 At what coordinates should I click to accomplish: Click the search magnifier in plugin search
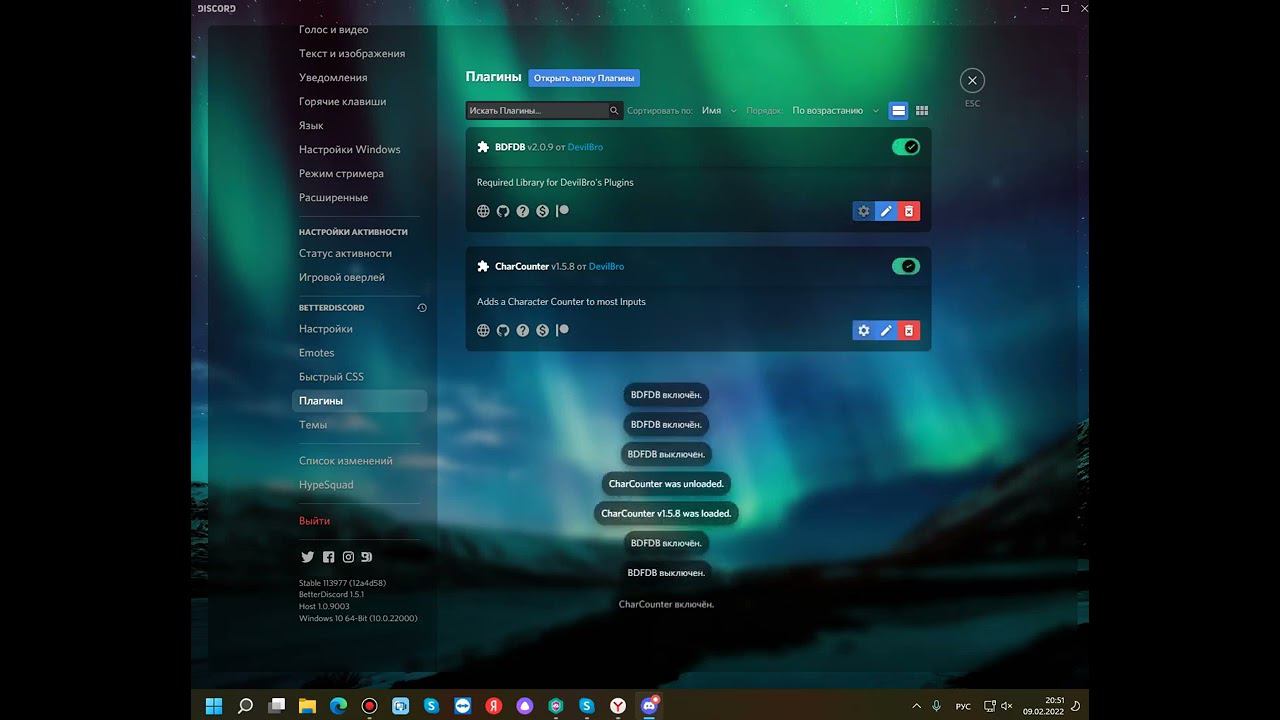(614, 111)
